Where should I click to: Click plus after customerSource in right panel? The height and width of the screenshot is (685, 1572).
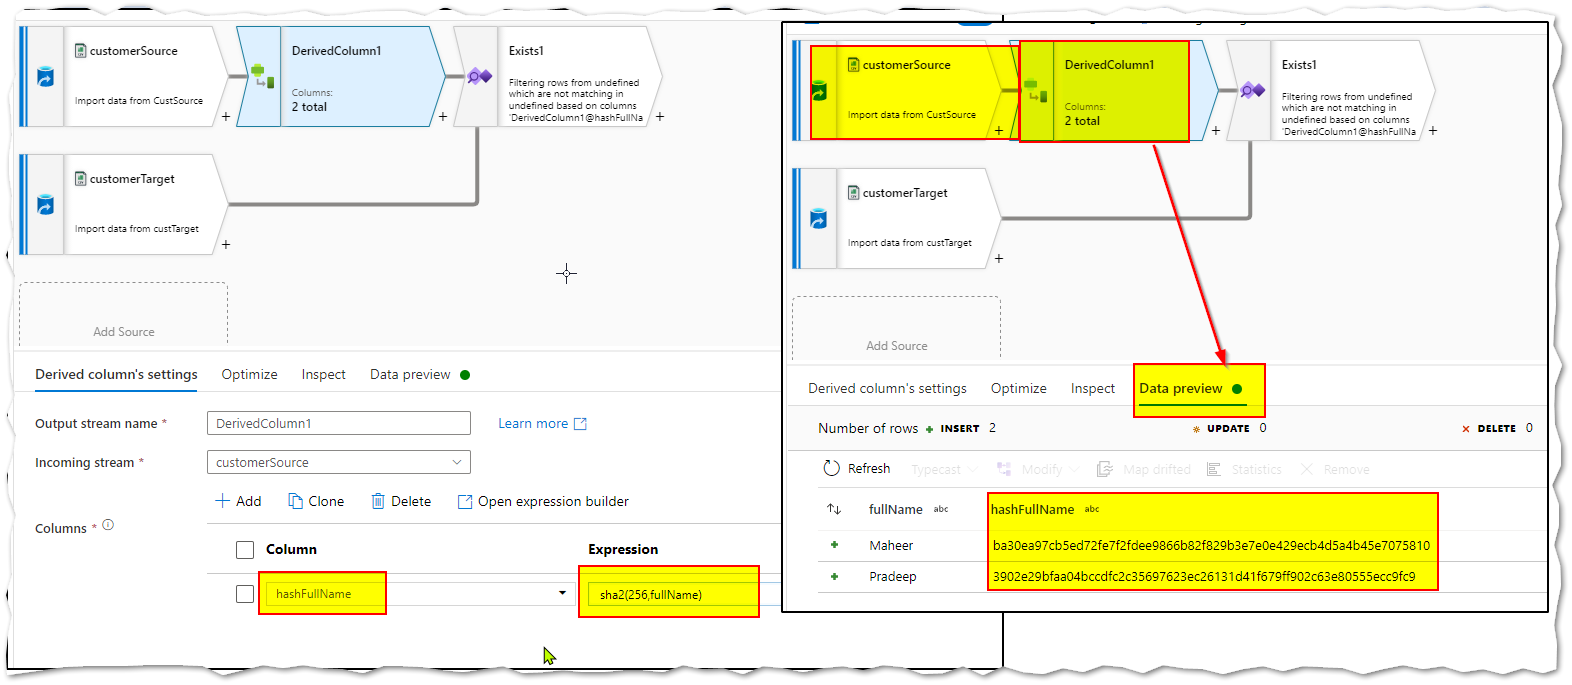999,131
